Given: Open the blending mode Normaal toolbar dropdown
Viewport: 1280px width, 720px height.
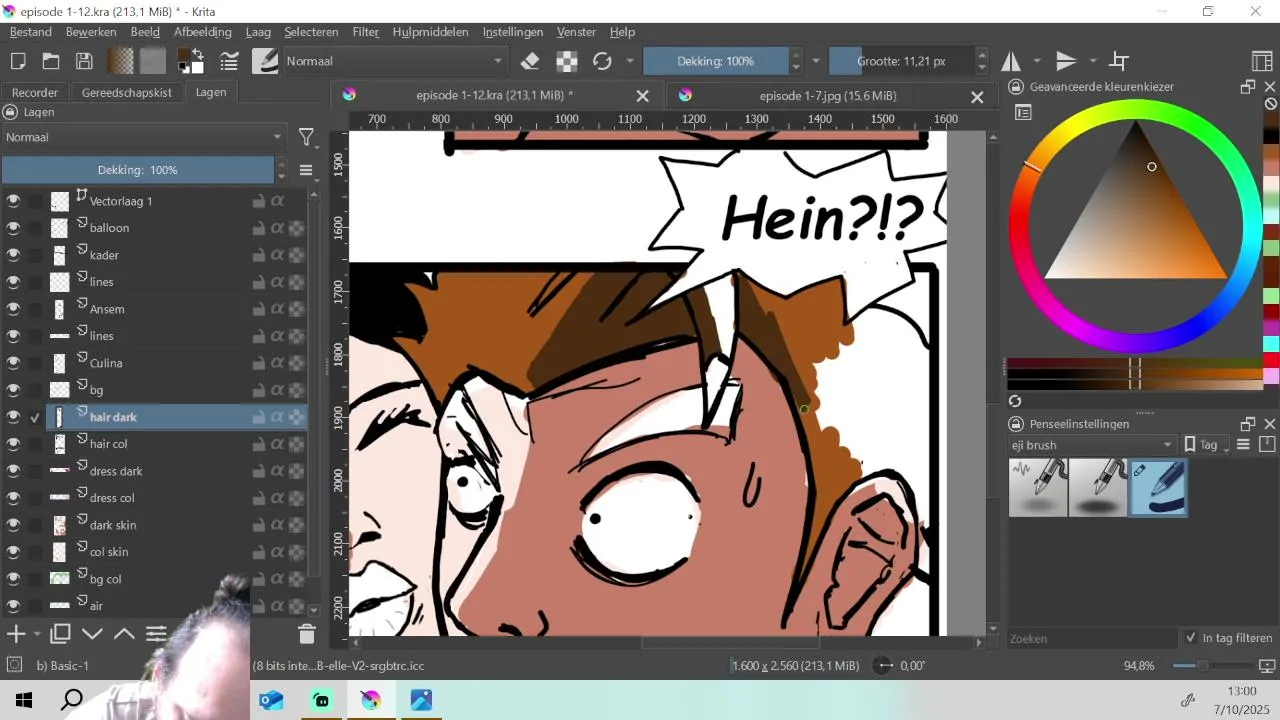Looking at the screenshot, I should tap(395, 61).
